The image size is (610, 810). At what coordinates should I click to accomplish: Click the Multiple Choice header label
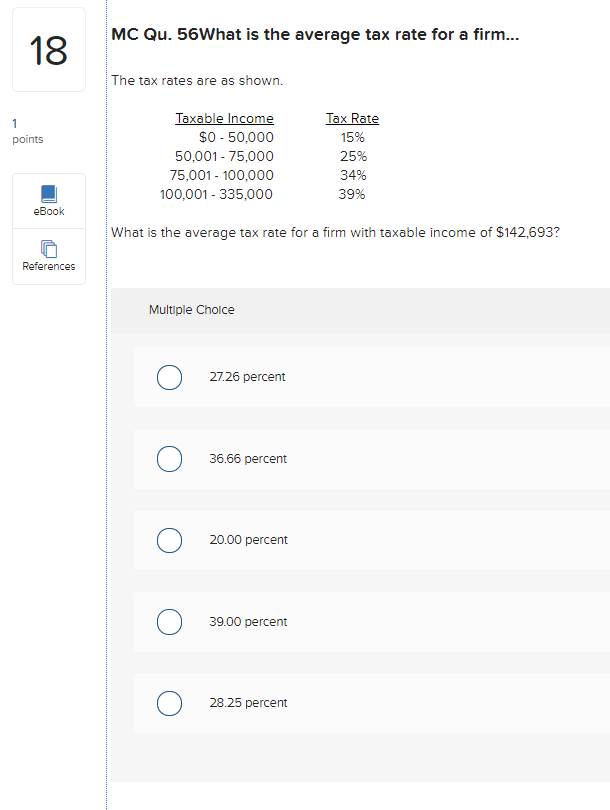pyautogui.click(x=192, y=310)
